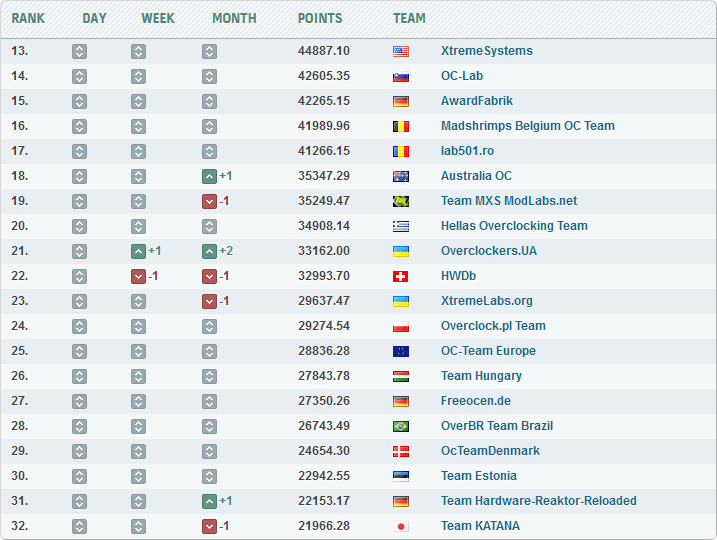
Task: Click Japan flag icon next to Team KATANA
Action: click(401, 526)
